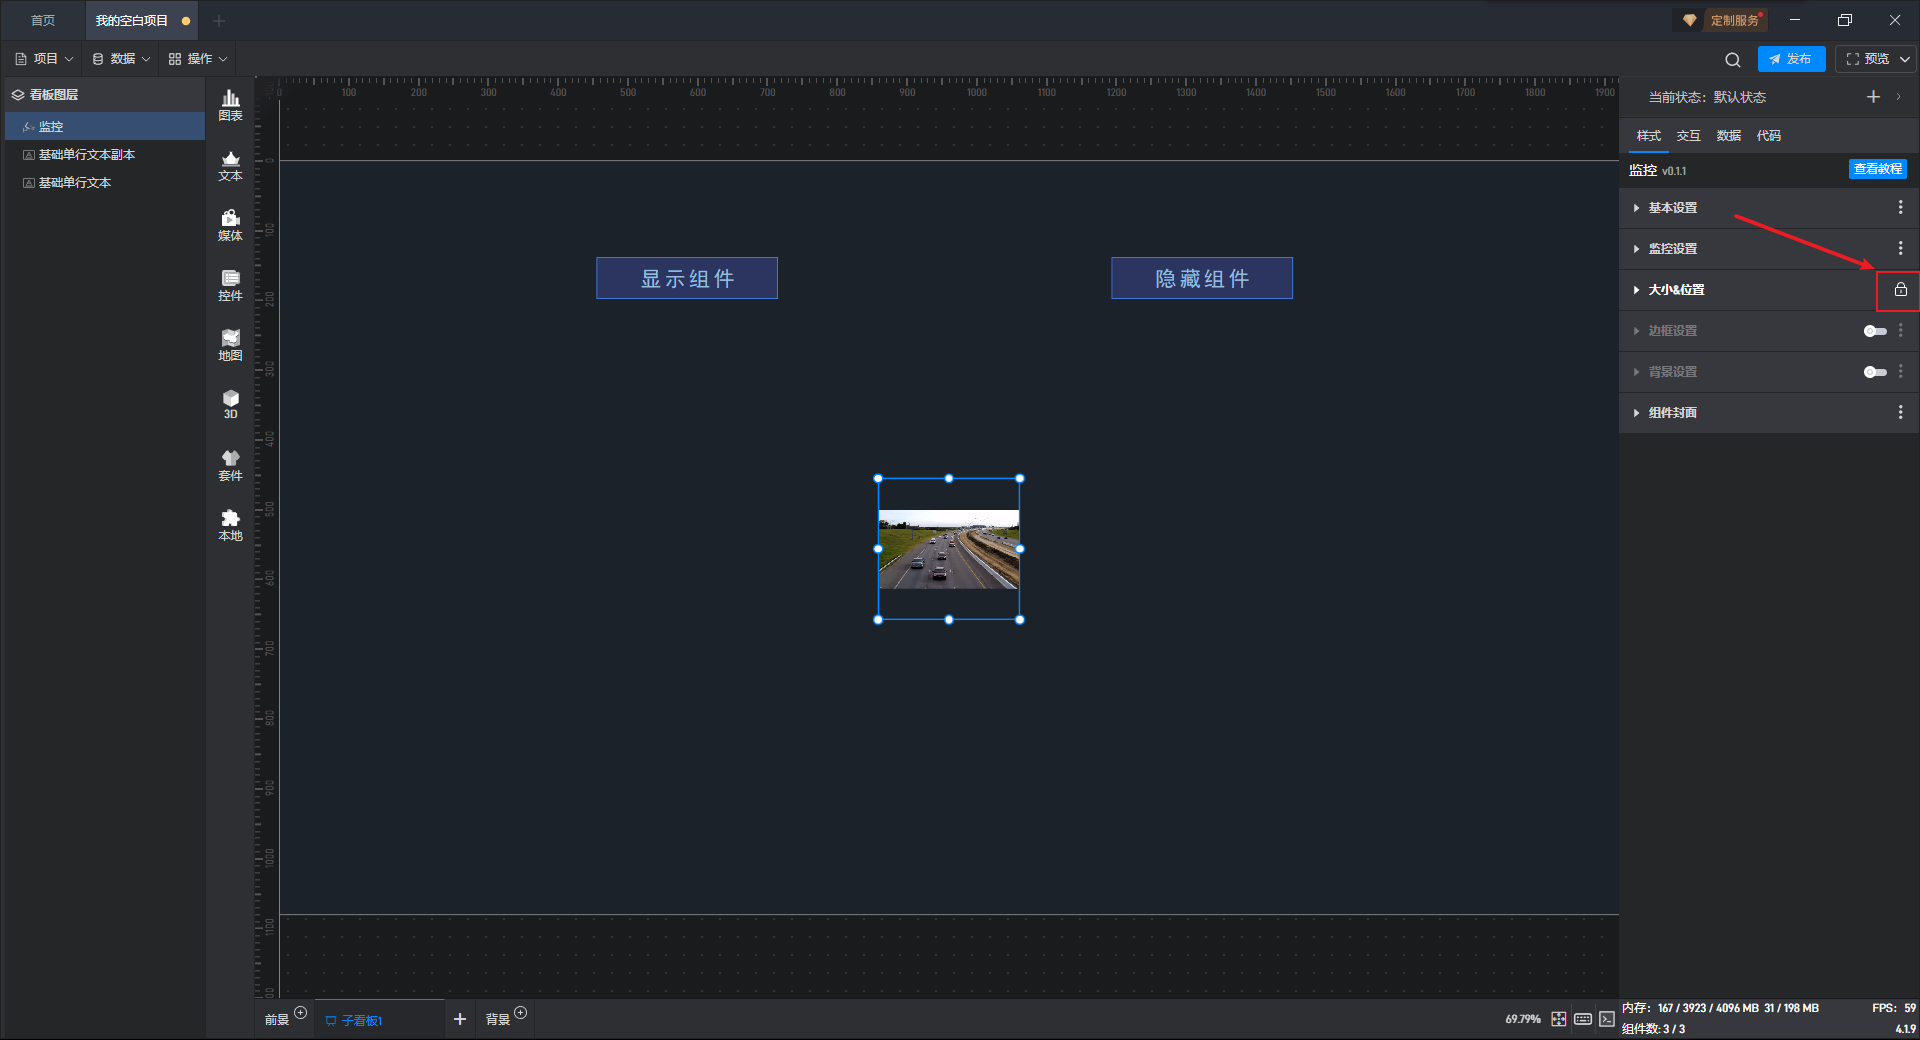Switch to the 样式 tab
1920x1040 pixels.
[x=1648, y=136]
